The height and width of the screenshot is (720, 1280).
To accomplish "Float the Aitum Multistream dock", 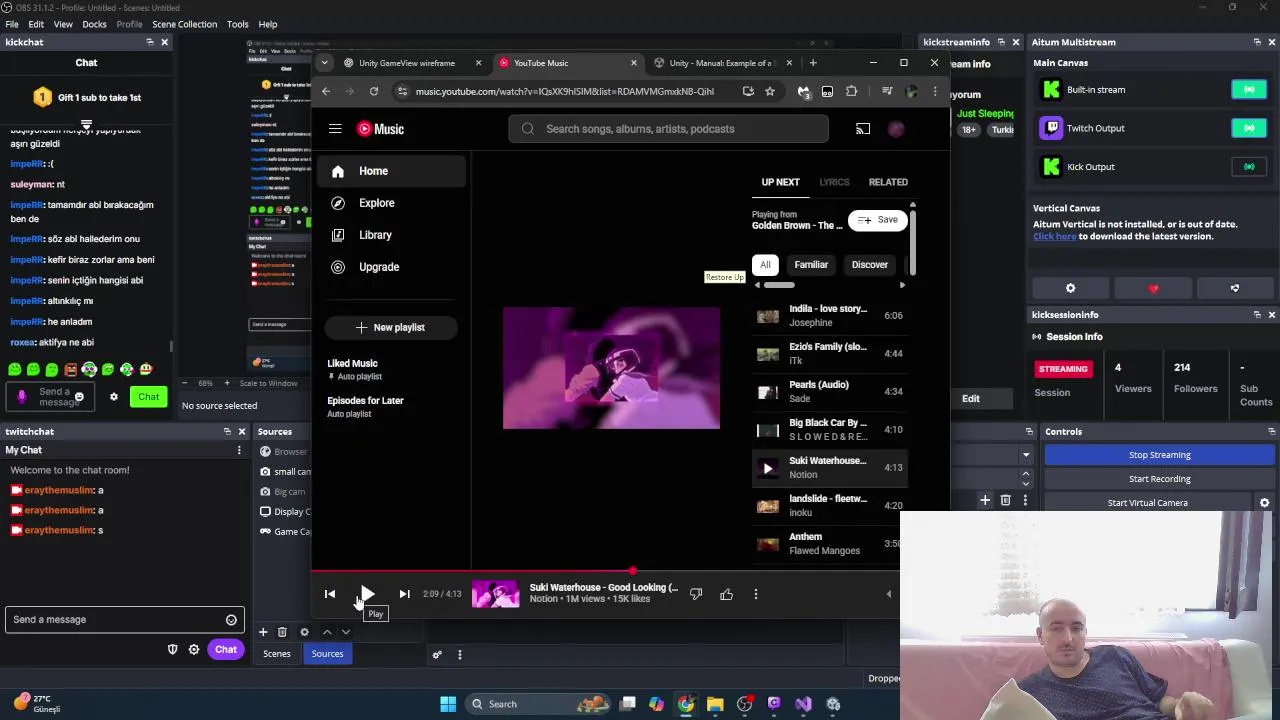I will pos(1257,42).
